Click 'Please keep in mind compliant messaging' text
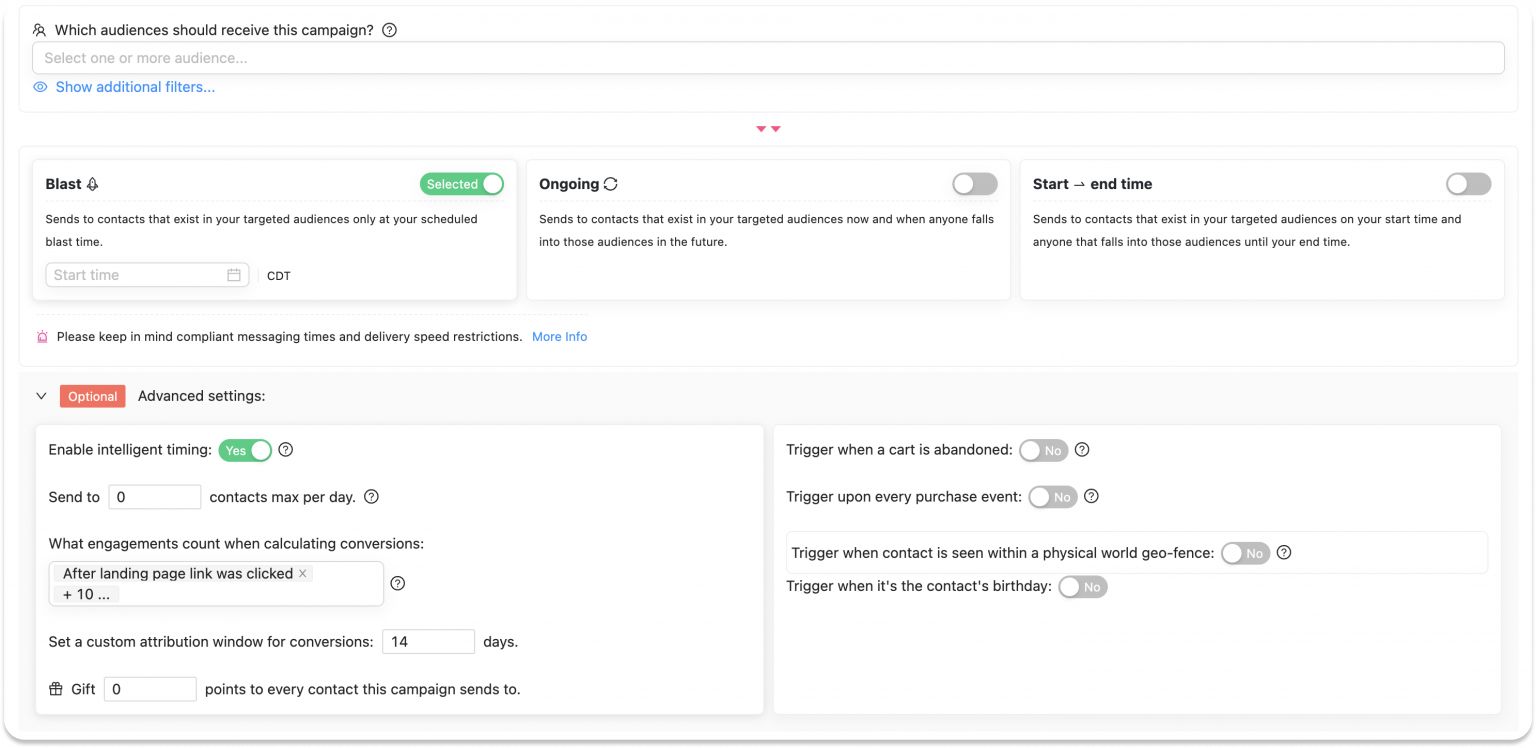 tap(289, 337)
